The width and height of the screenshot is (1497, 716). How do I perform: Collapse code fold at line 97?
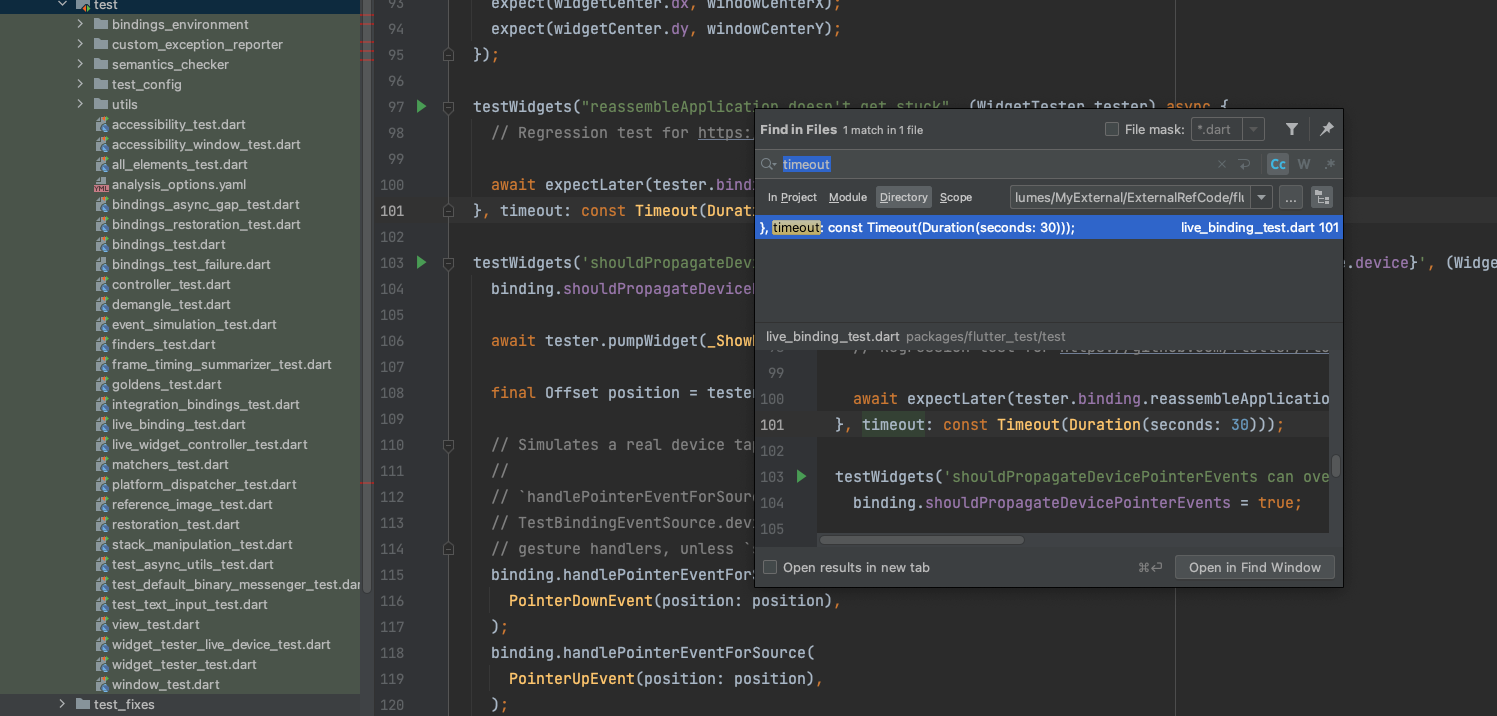pyautogui.click(x=448, y=106)
